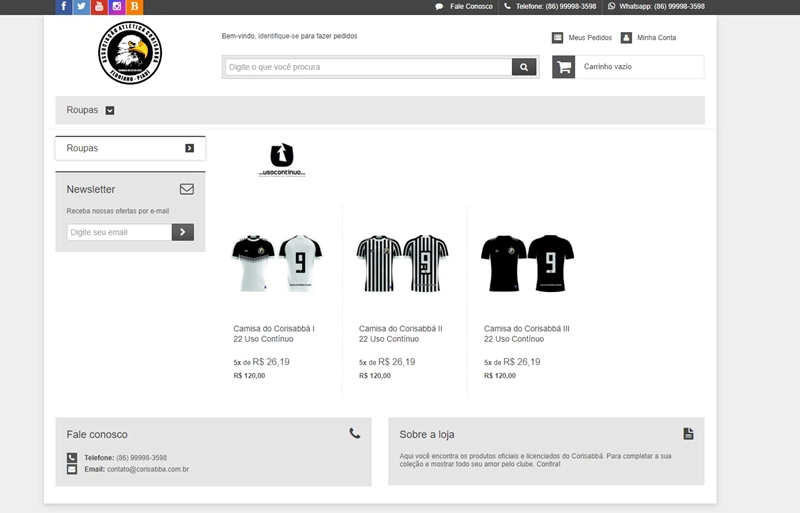The image size is (800, 513).
Task: Submit search with magnifying glass button
Action: click(x=524, y=67)
